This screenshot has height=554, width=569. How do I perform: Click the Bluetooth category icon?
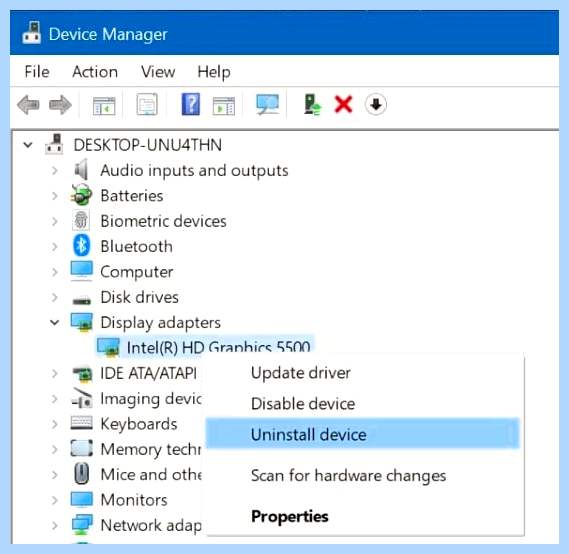[x=82, y=246]
